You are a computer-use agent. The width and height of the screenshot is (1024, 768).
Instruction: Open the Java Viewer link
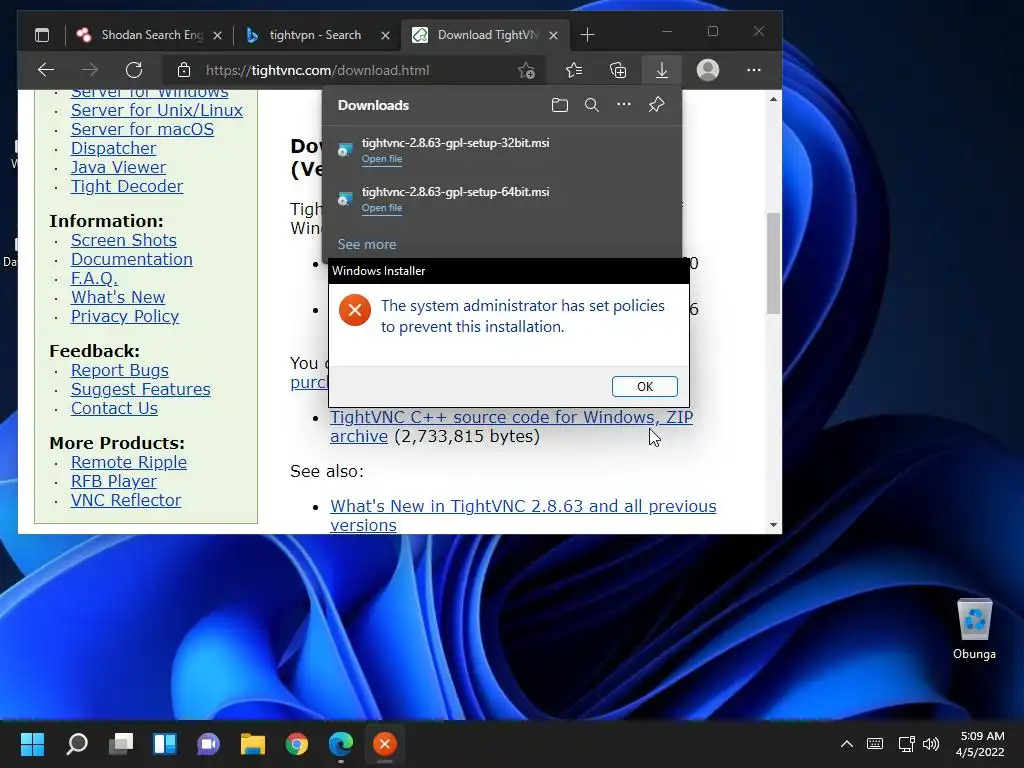coord(118,167)
